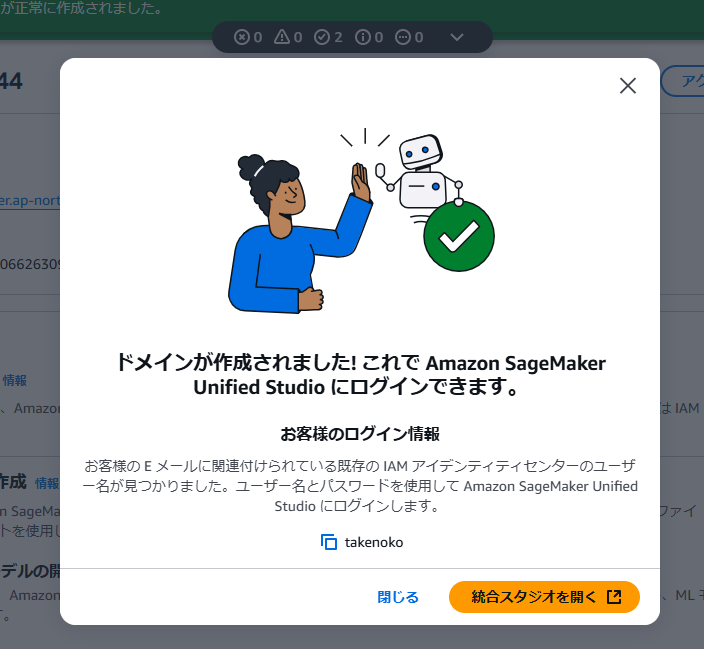The height and width of the screenshot is (649, 704).
Task: Copy the takenoko username with copy icon
Action: [x=329, y=542]
